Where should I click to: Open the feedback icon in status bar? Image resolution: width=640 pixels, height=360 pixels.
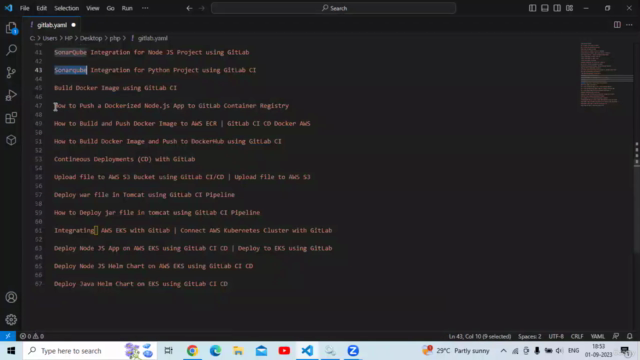616,336
